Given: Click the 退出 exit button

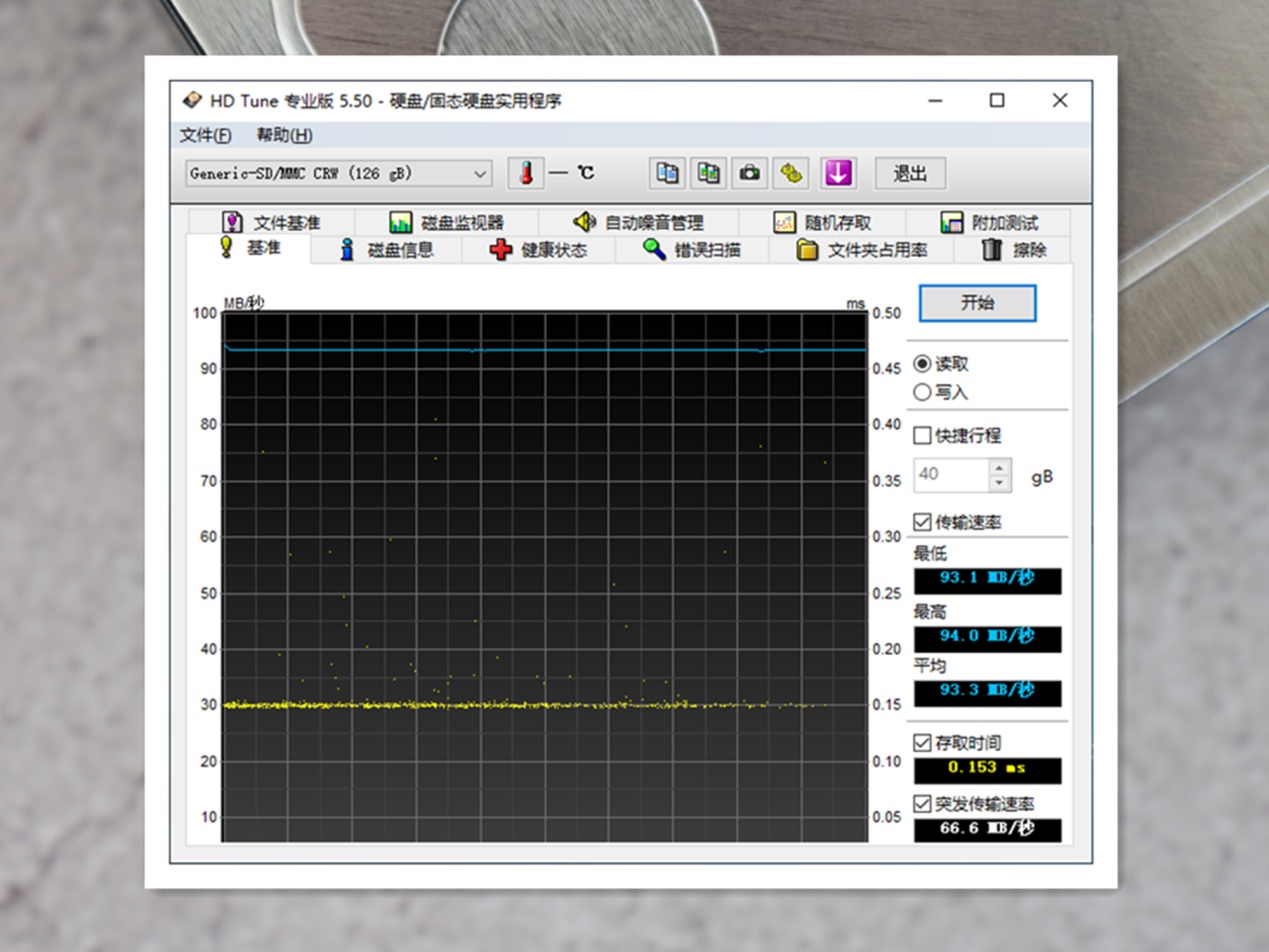Looking at the screenshot, I should click(909, 173).
